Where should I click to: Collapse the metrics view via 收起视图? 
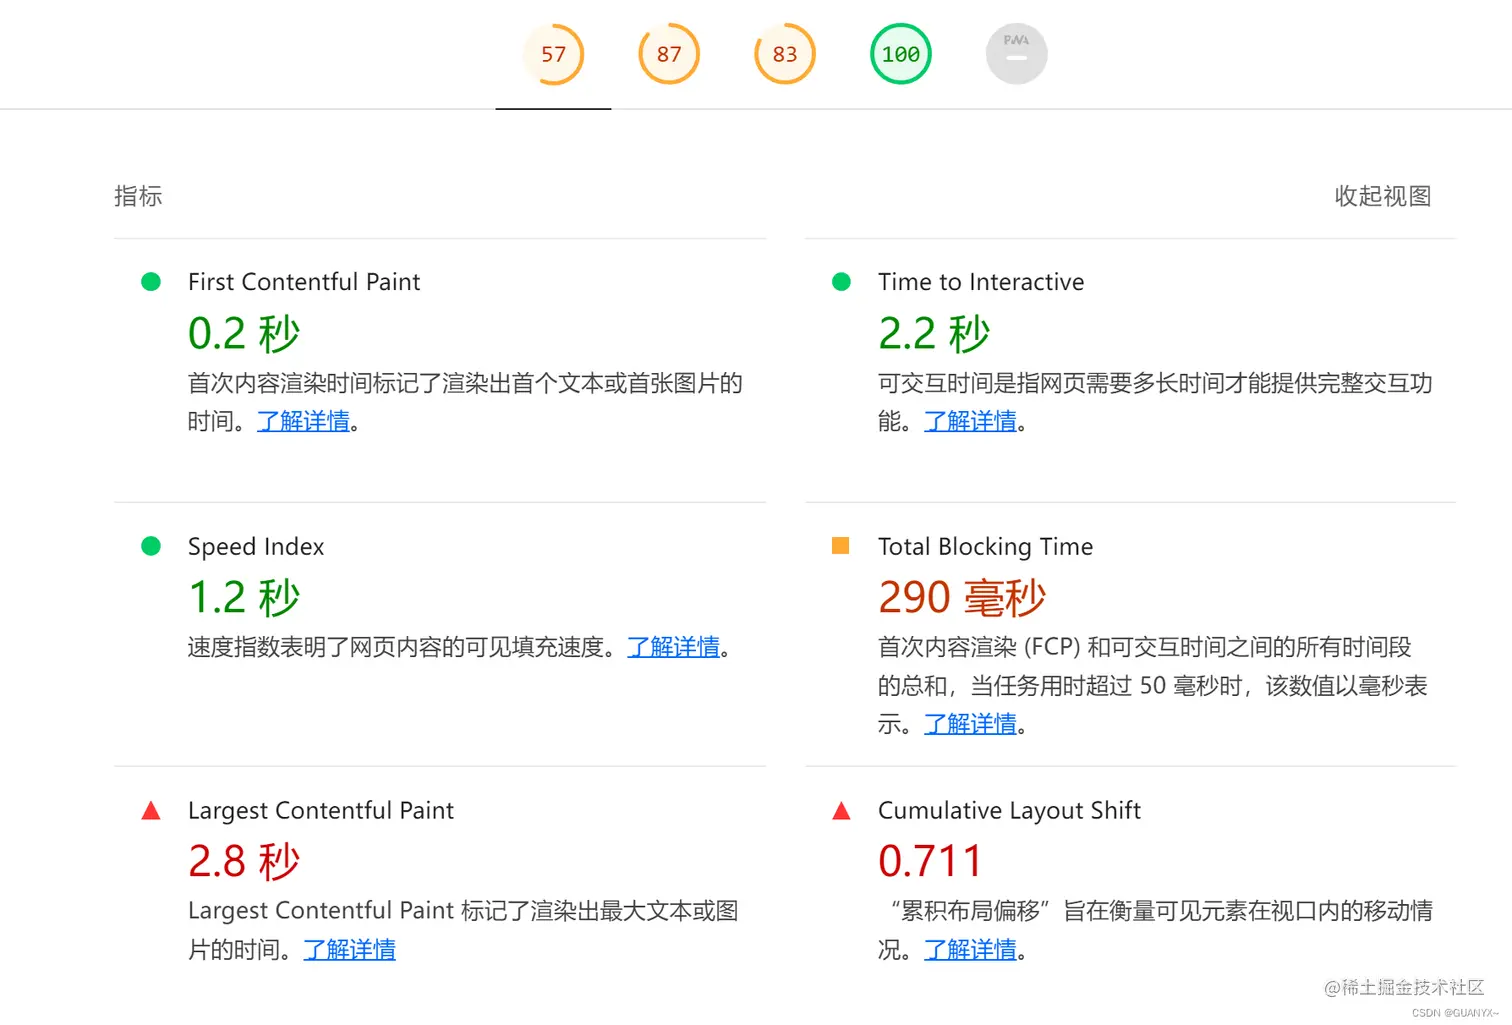(1383, 196)
